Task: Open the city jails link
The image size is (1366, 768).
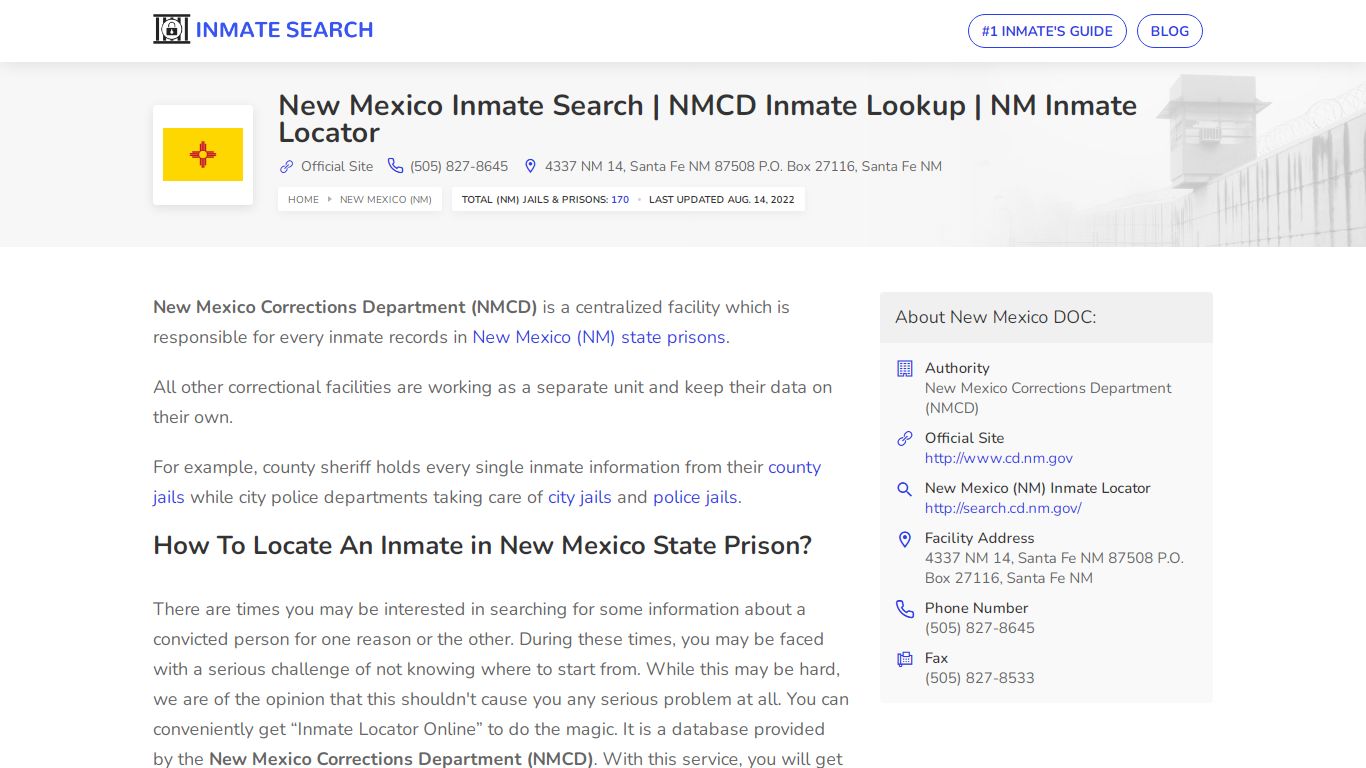Action: pyautogui.click(x=579, y=497)
